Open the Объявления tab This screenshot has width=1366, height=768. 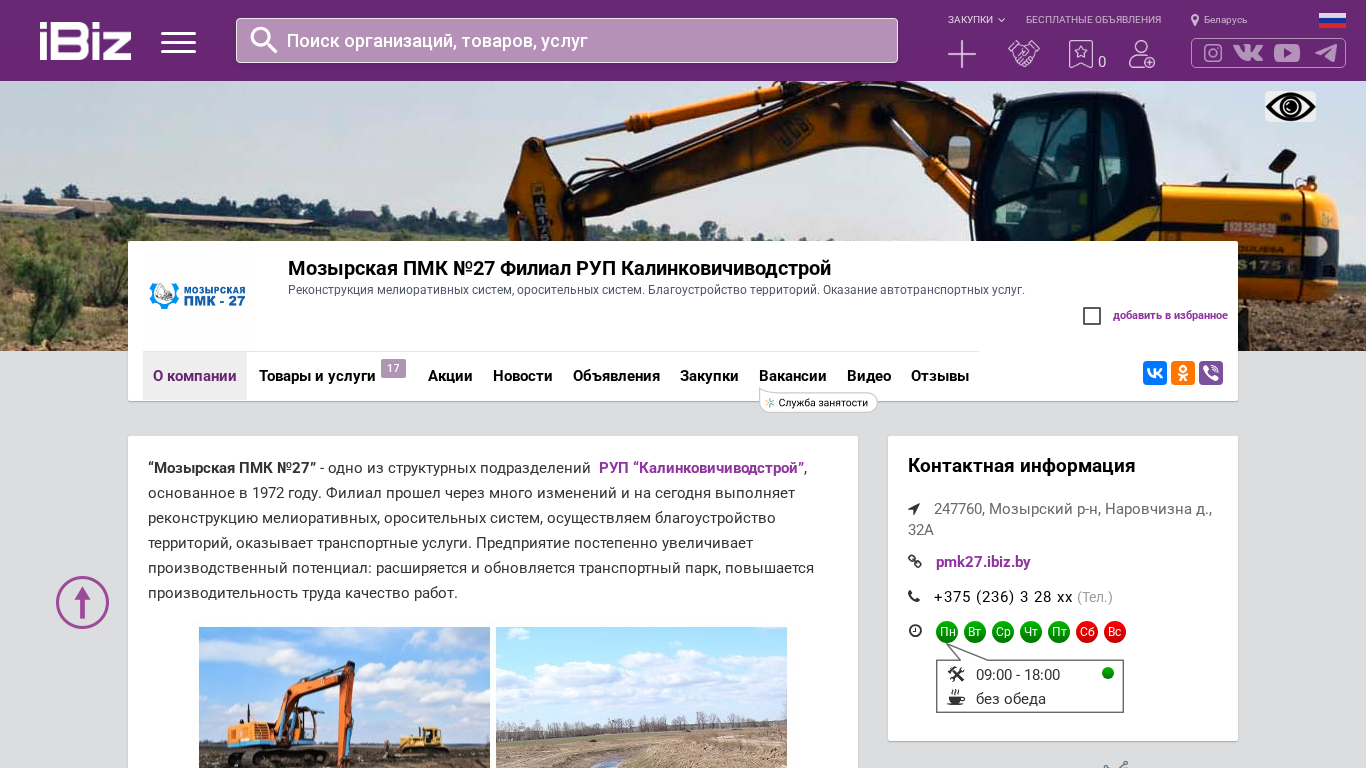click(x=616, y=376)
